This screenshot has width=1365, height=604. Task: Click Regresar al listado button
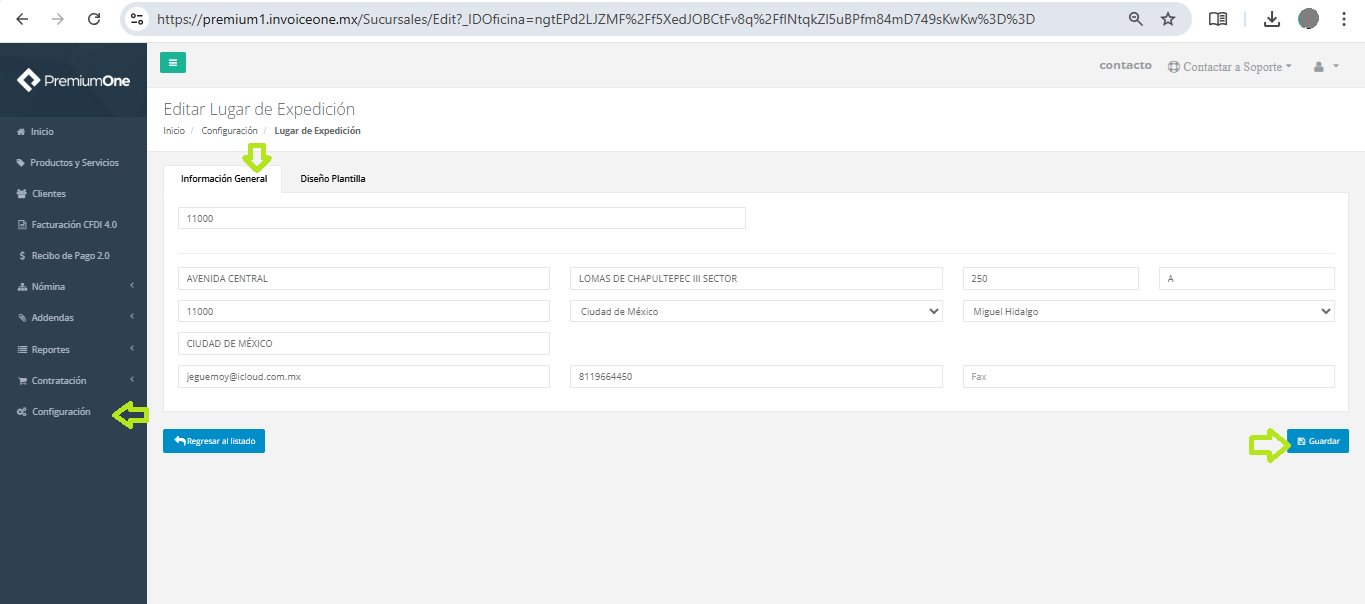pos(214,441)
